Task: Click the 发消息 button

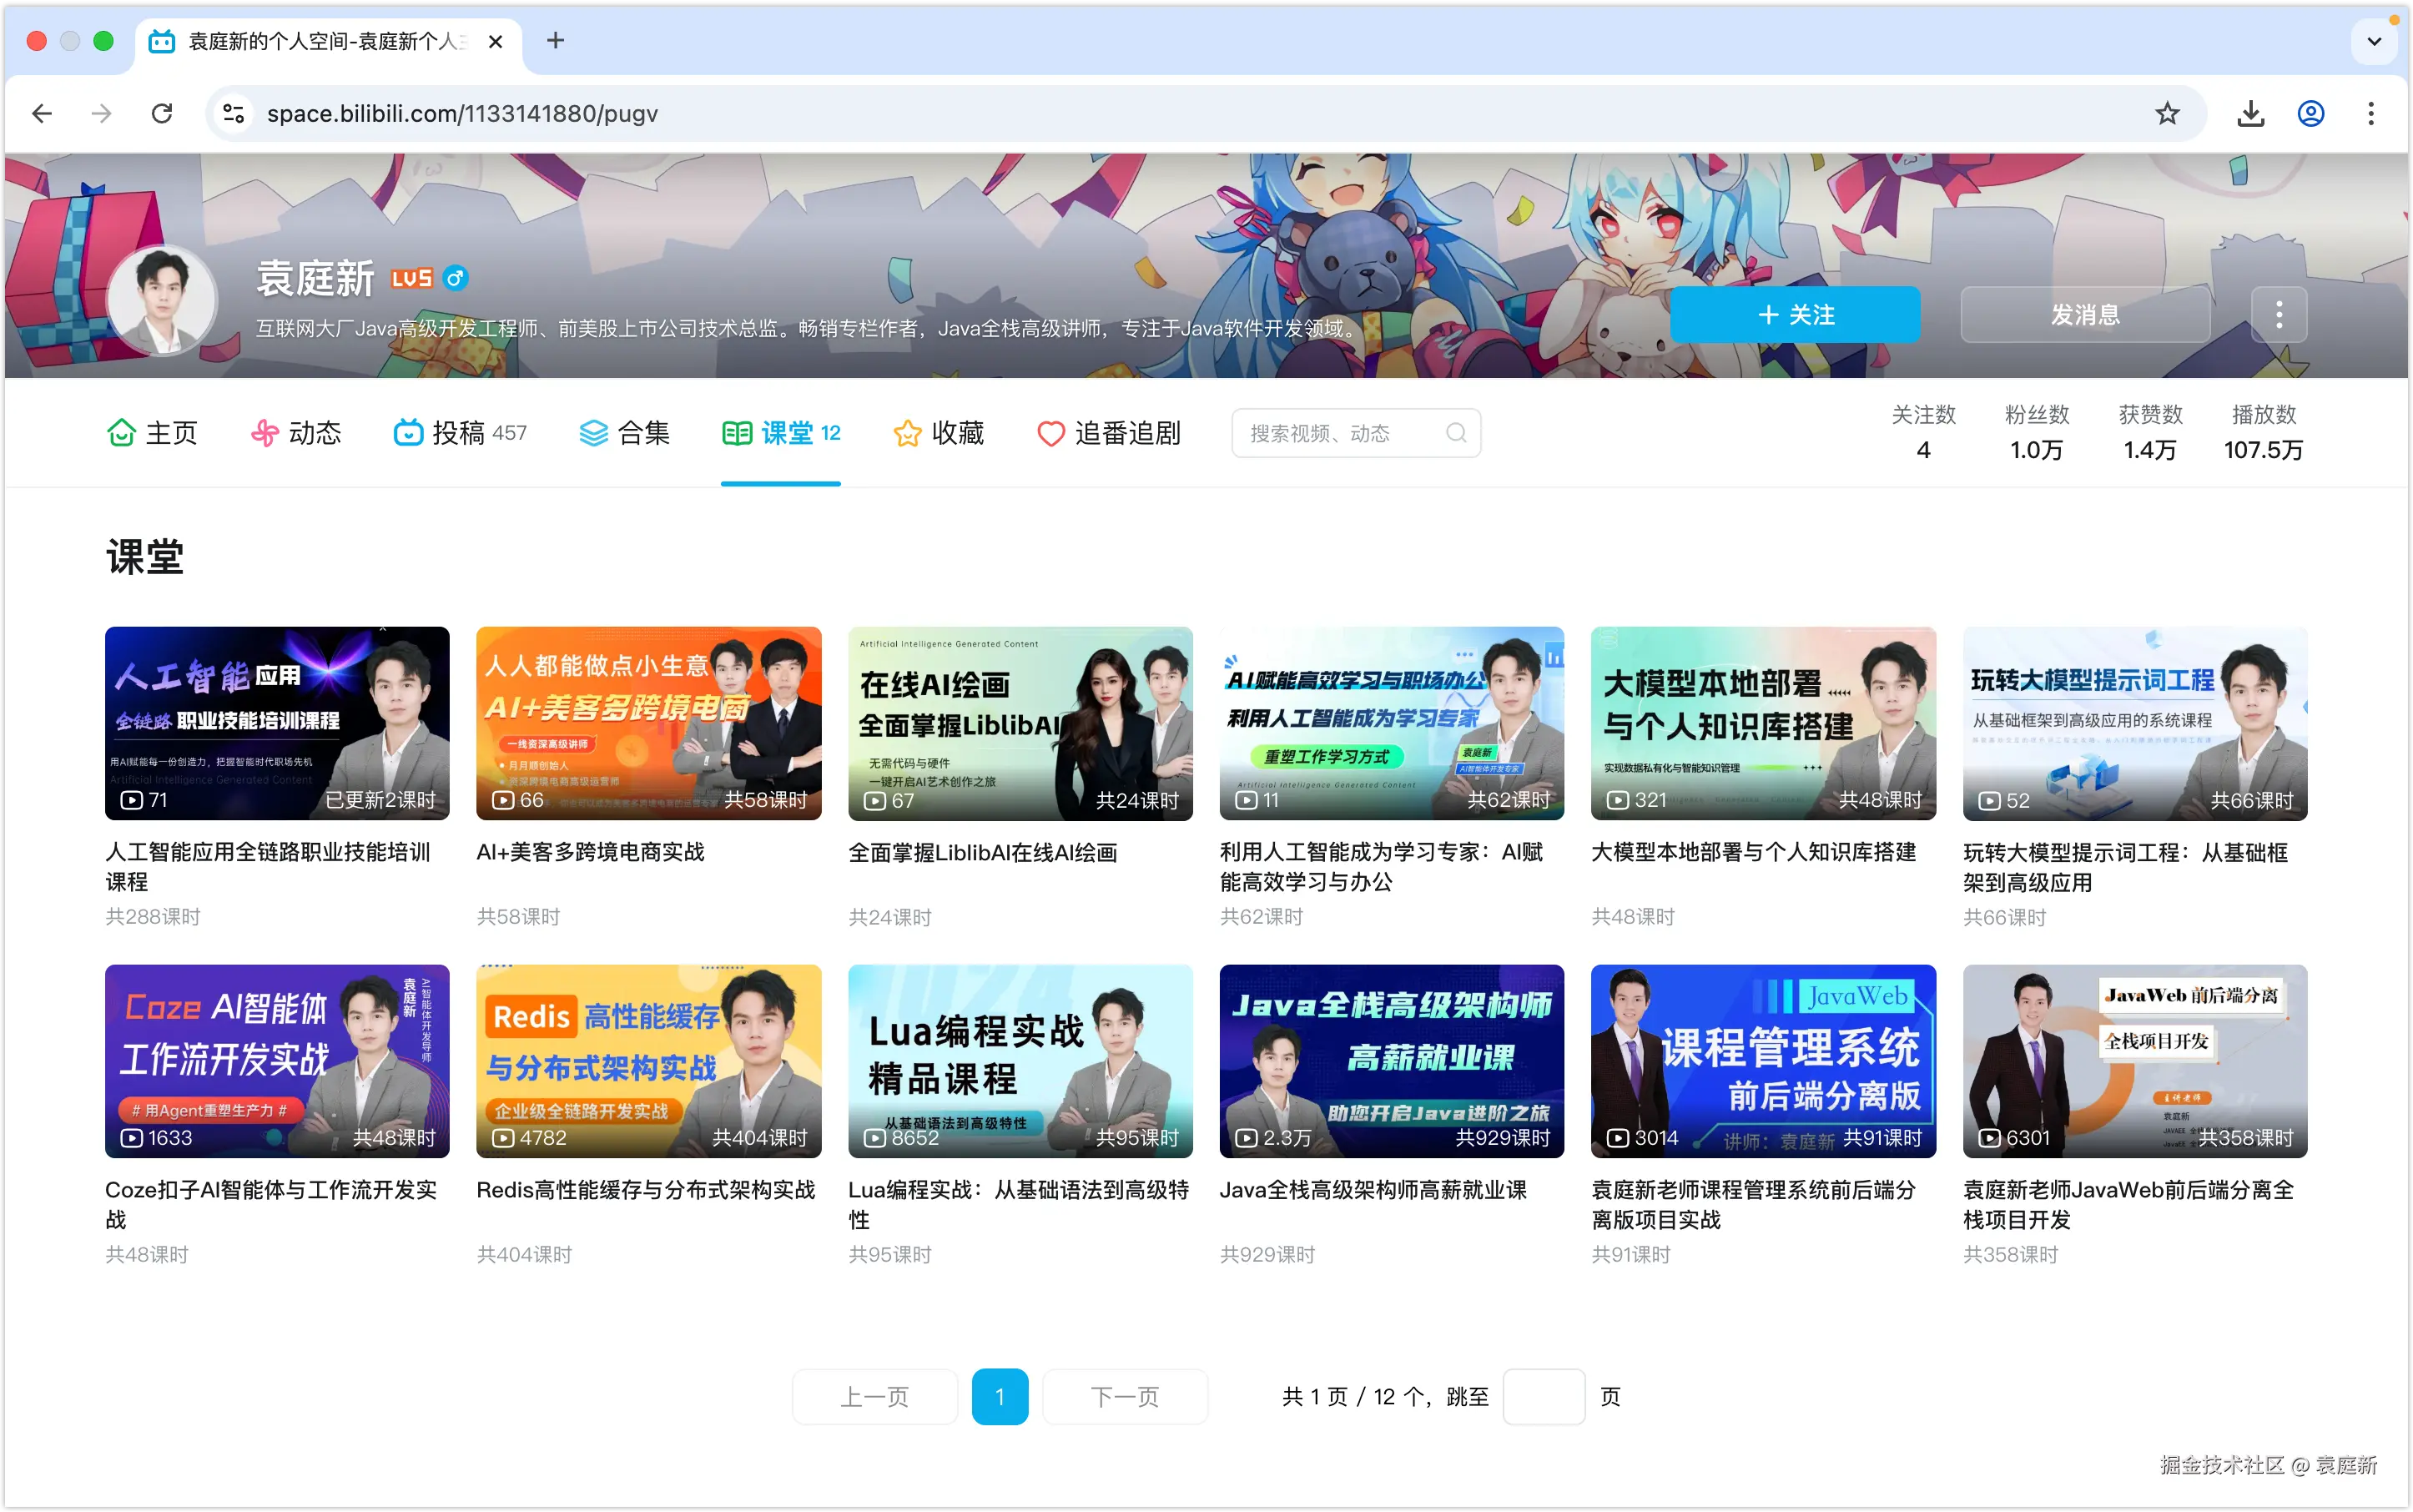Action: click(x=2085, y=315)
